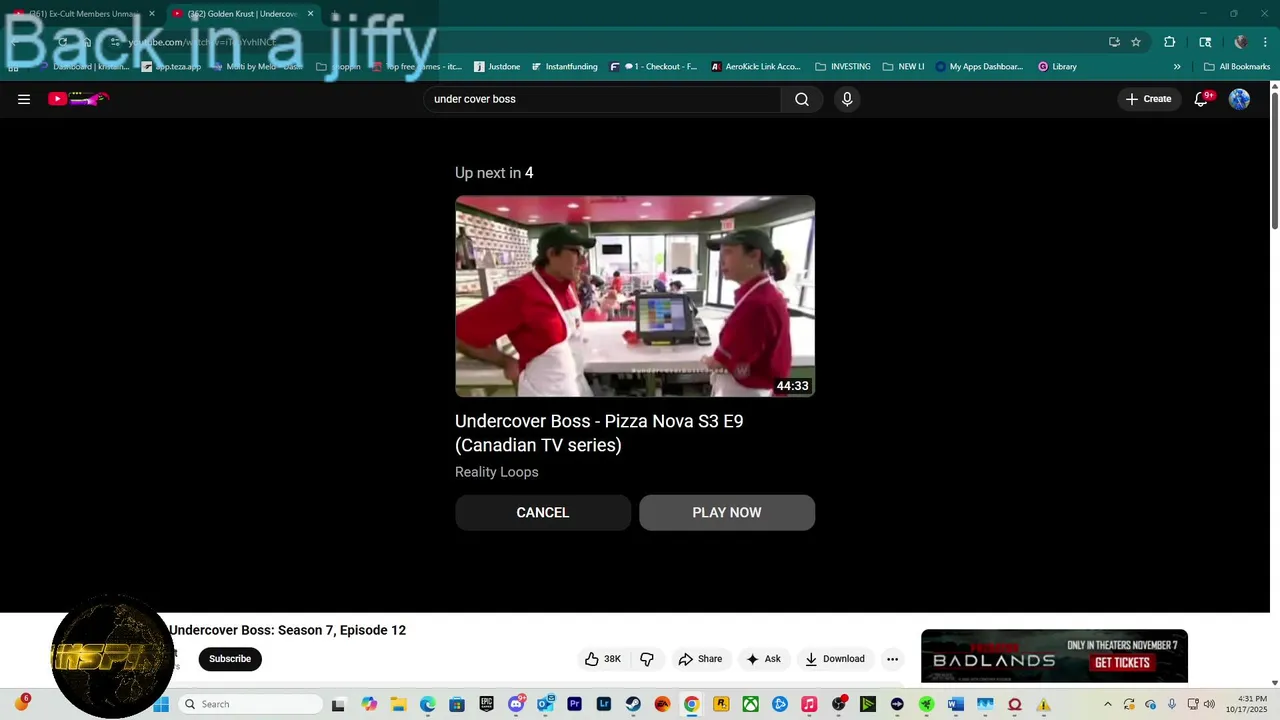Open the Razer icon in the taskbar
The height and width of the screenshot is (720, 1280).
[x=926, y=704]
